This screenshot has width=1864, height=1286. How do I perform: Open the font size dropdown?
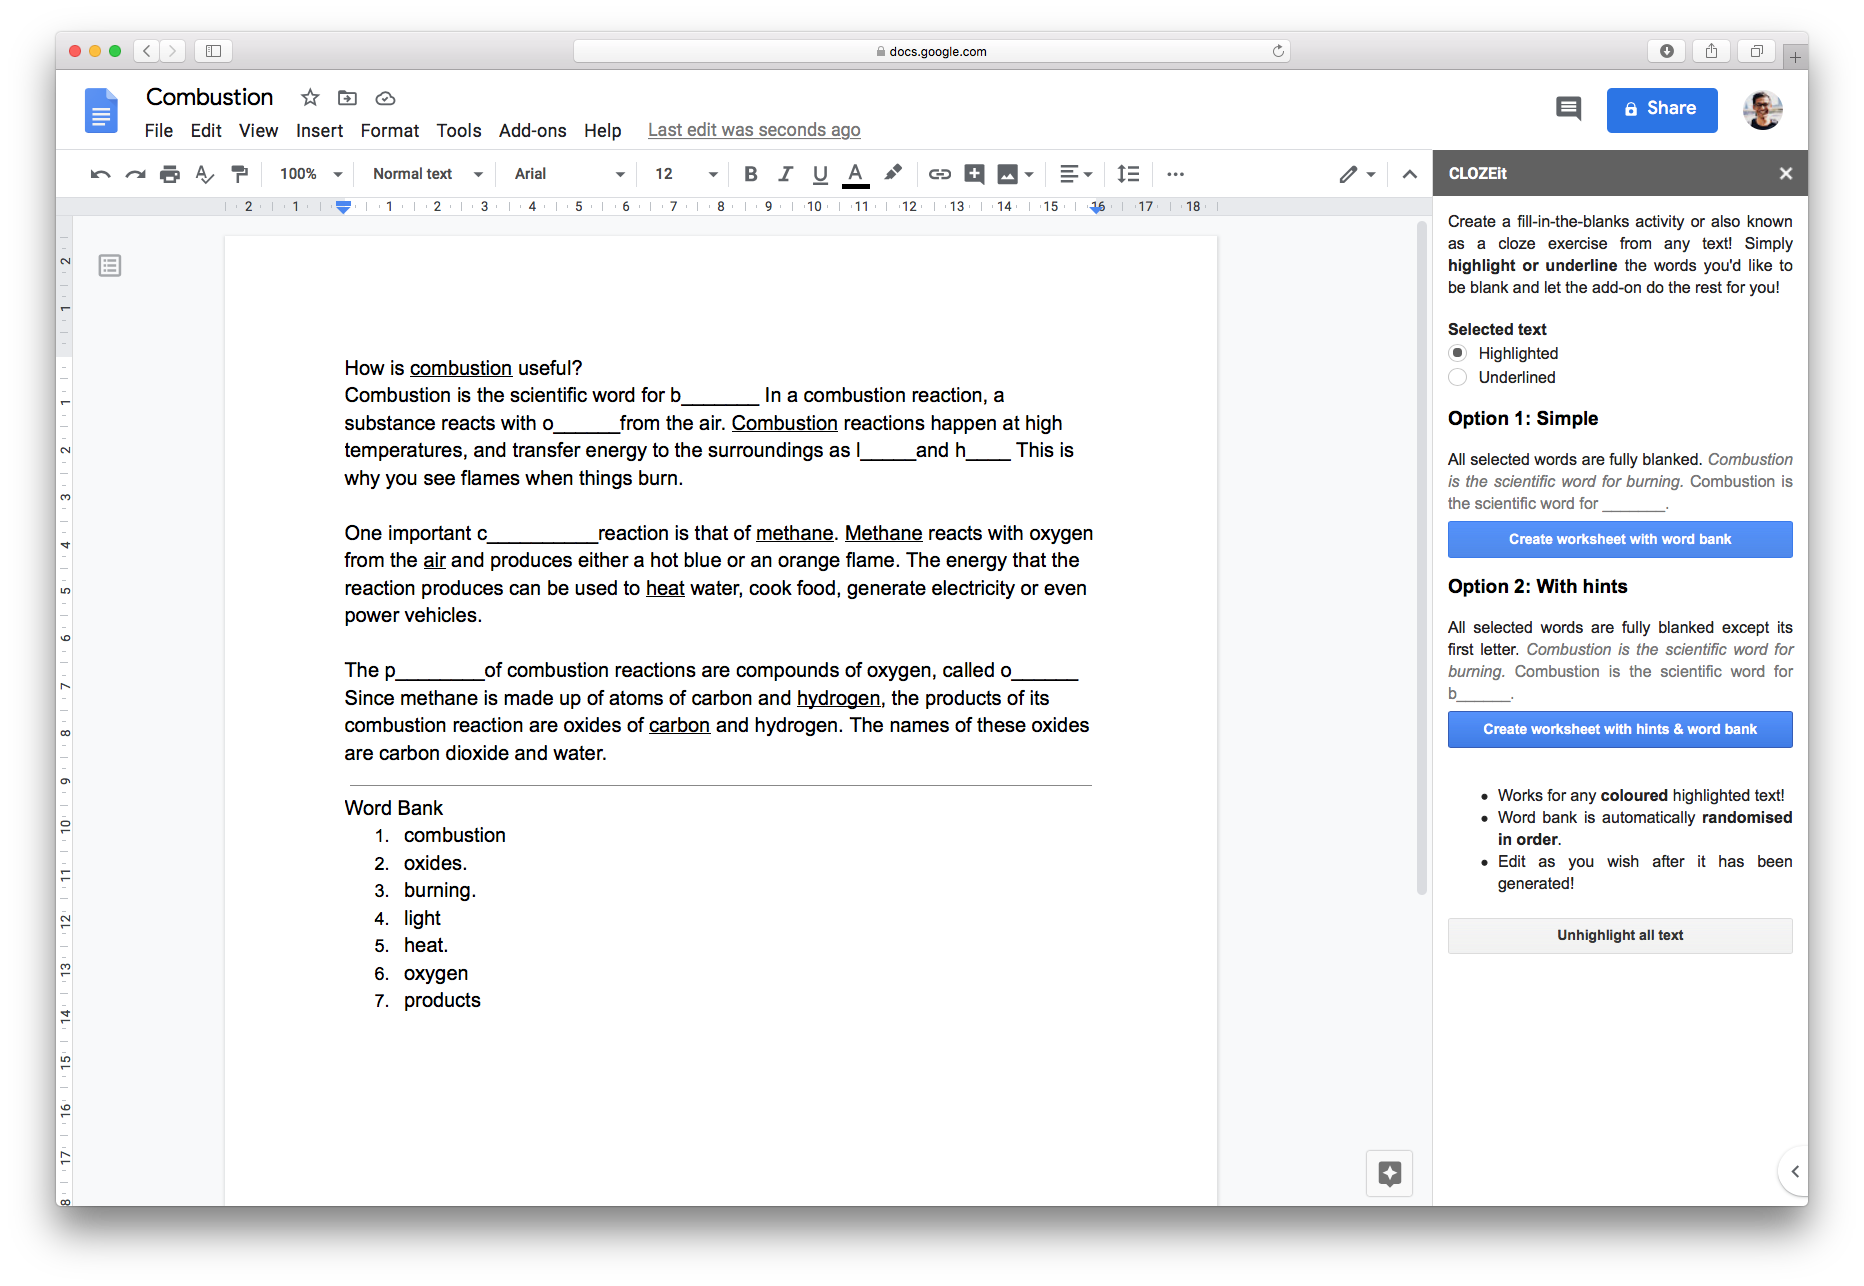click(x=686, y=174)
